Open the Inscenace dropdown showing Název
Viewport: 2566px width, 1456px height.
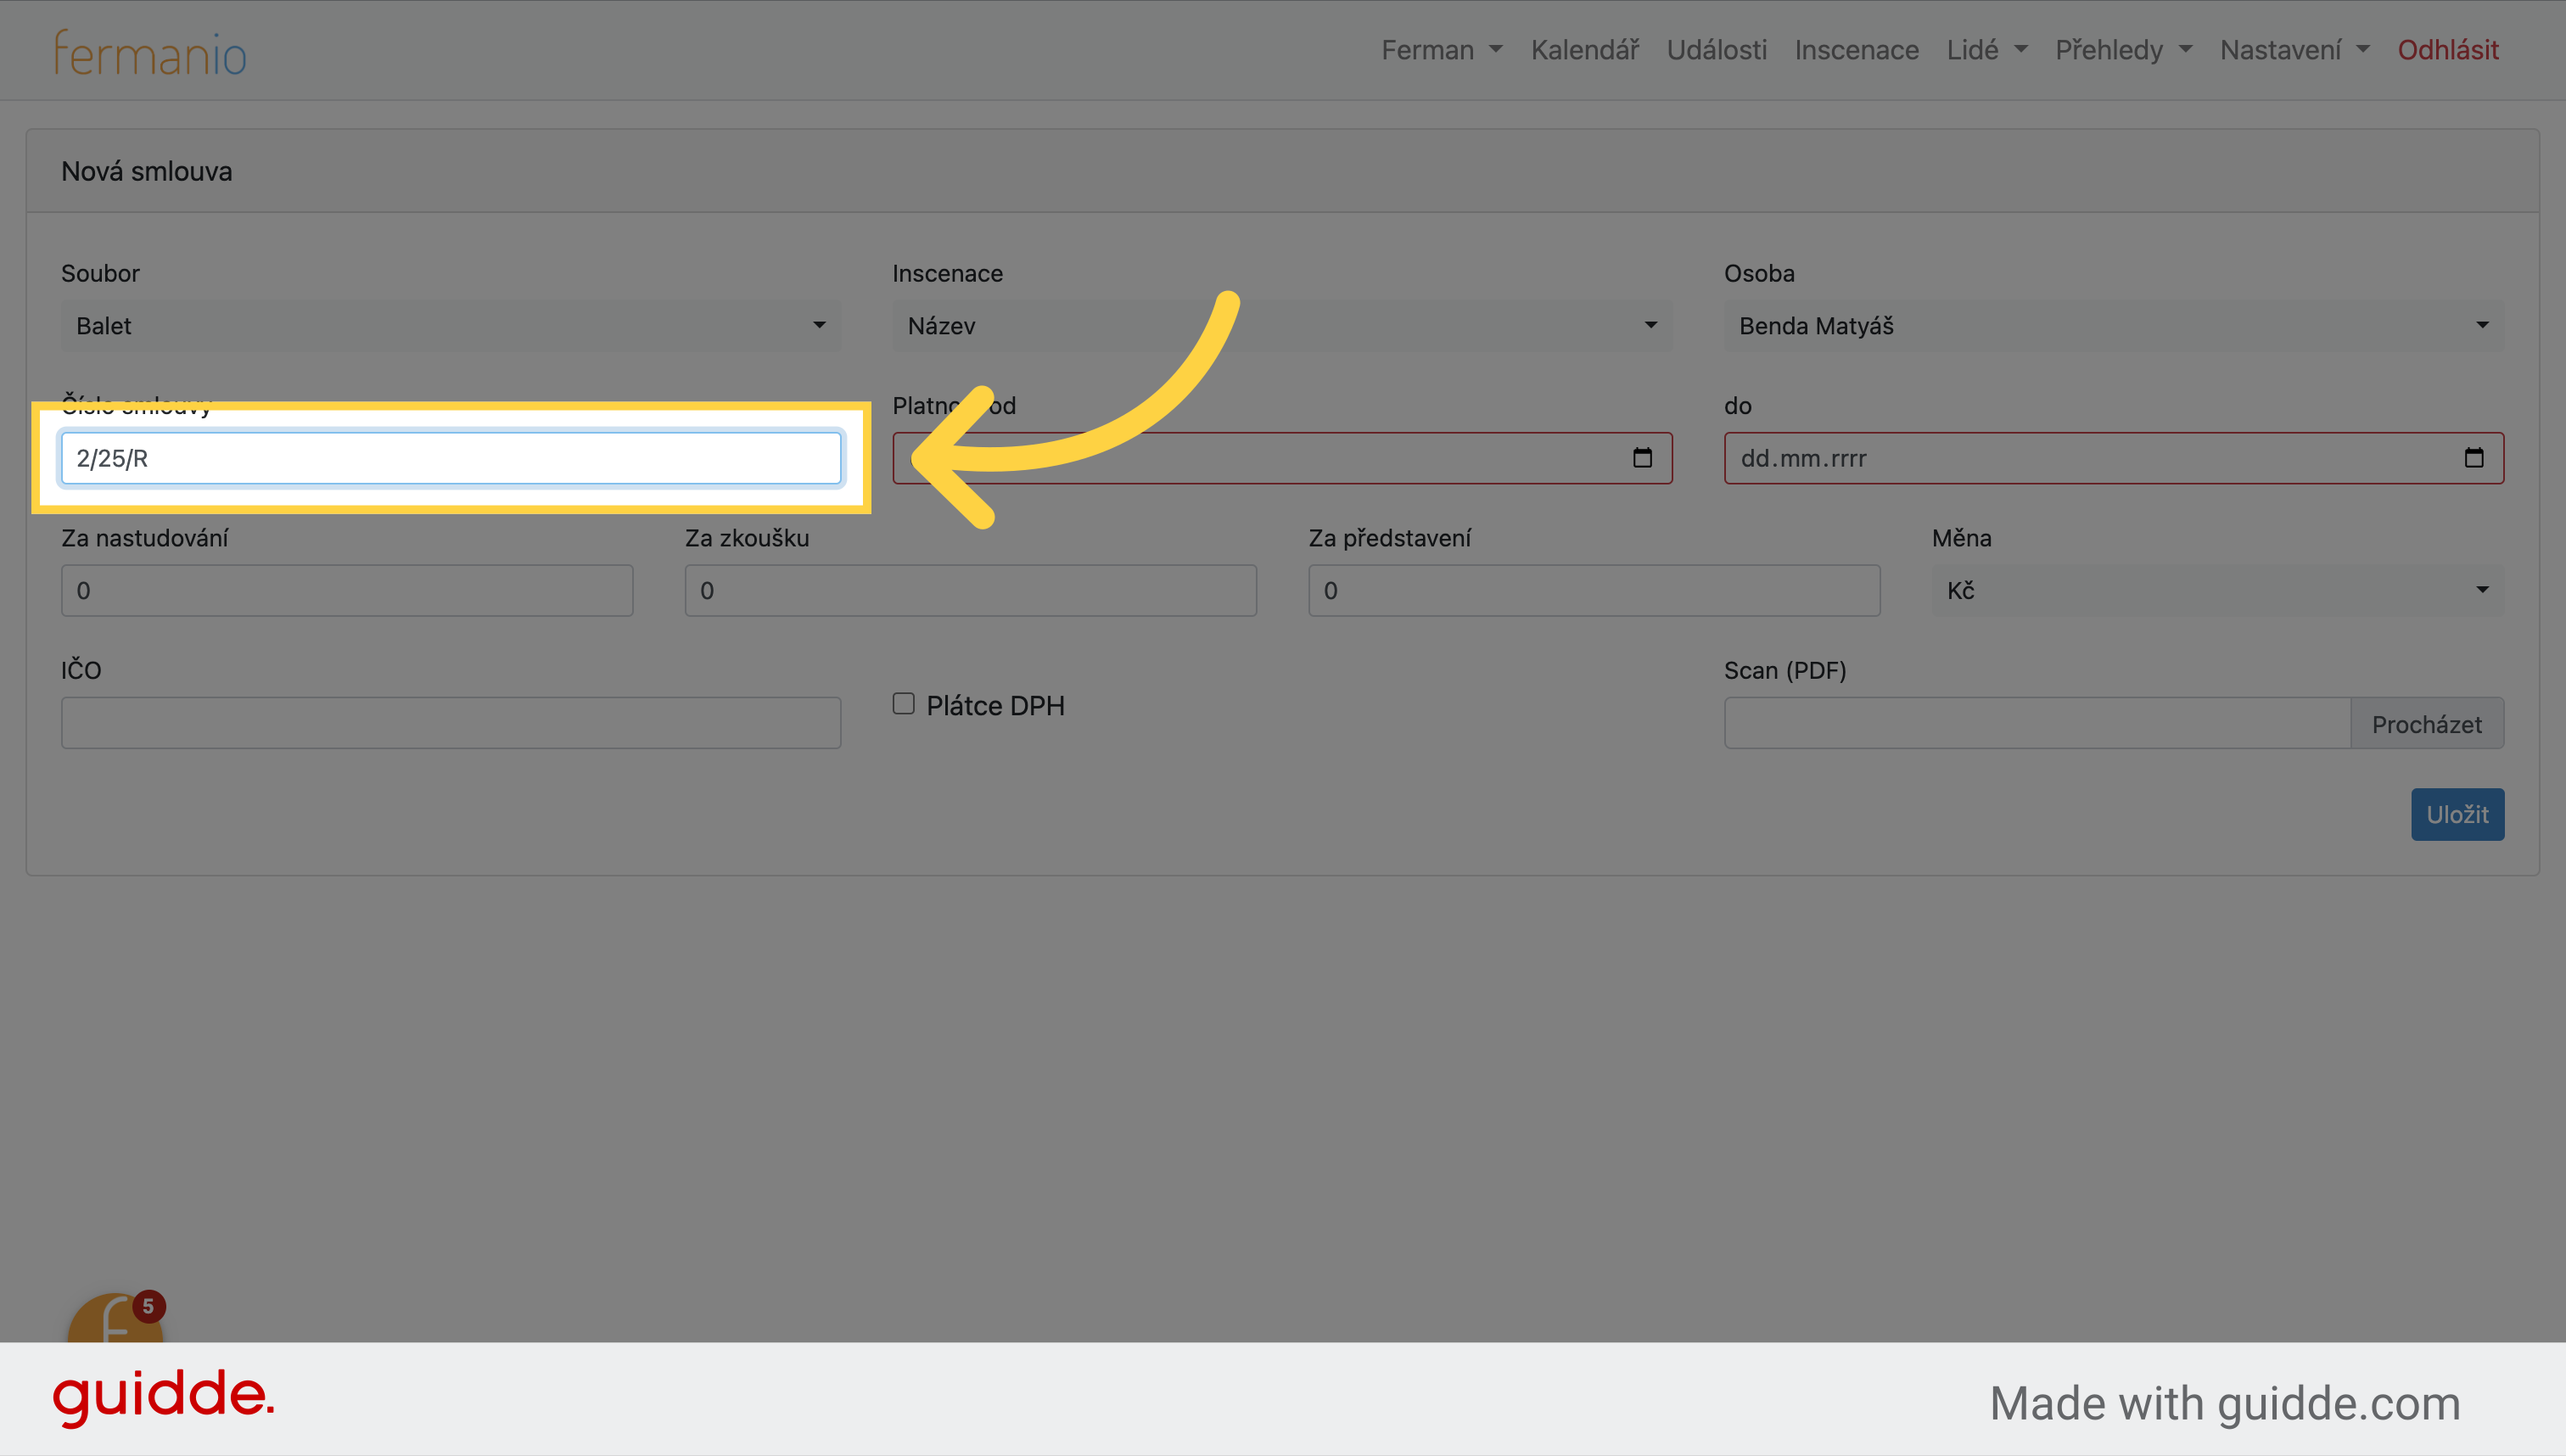point(1282,326)
